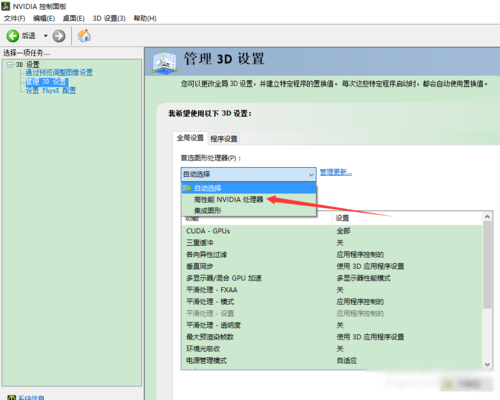Open the 3D 设置(3) menu
This screenshot has width=500, height=400.
tap(109, 18)
